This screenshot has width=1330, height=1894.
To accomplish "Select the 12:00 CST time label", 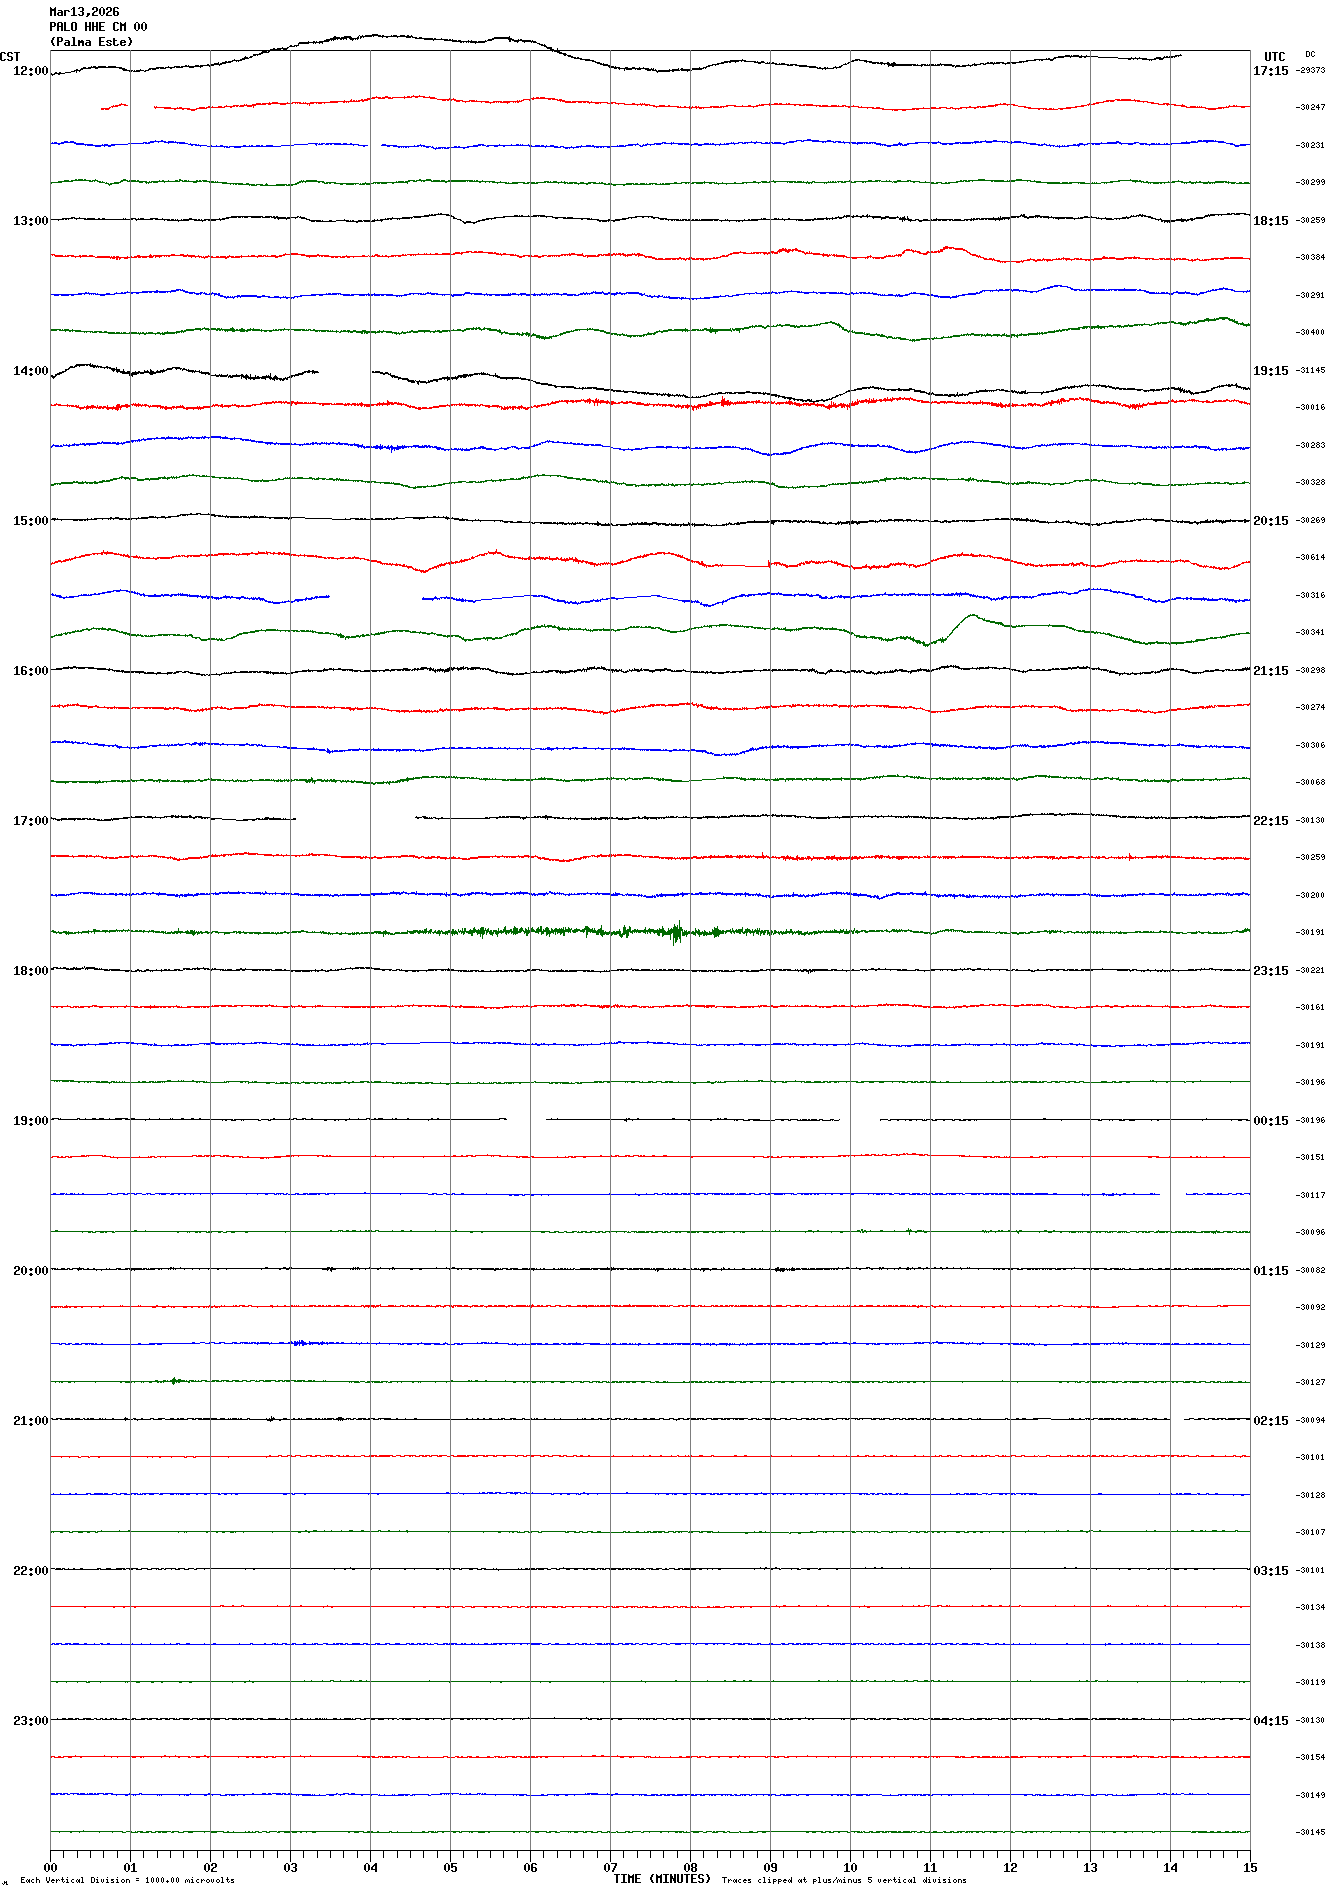I will pyautogui.click(x=30, y=71).
